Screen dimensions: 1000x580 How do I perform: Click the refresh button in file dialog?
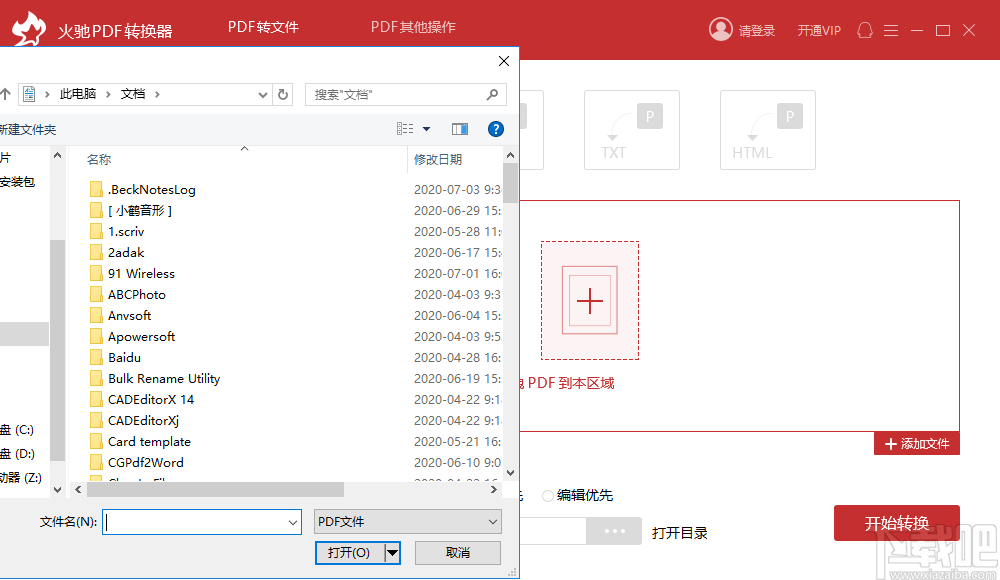(283, 94)
